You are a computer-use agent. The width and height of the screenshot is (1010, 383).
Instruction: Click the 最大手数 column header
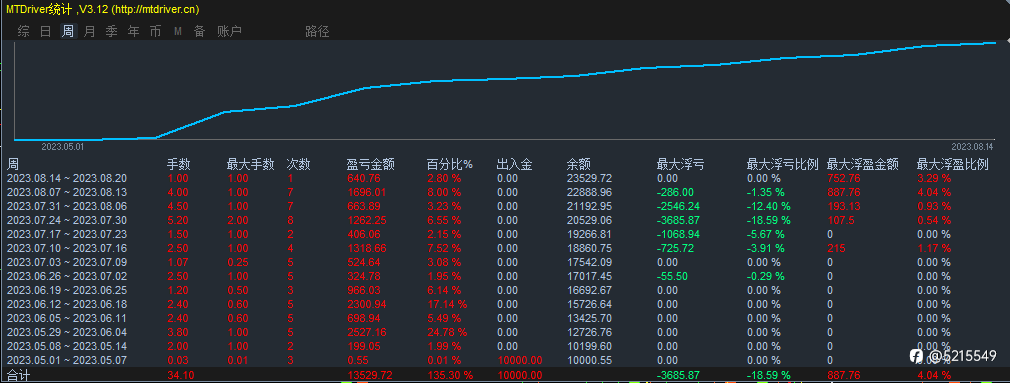tap(251, 164)
